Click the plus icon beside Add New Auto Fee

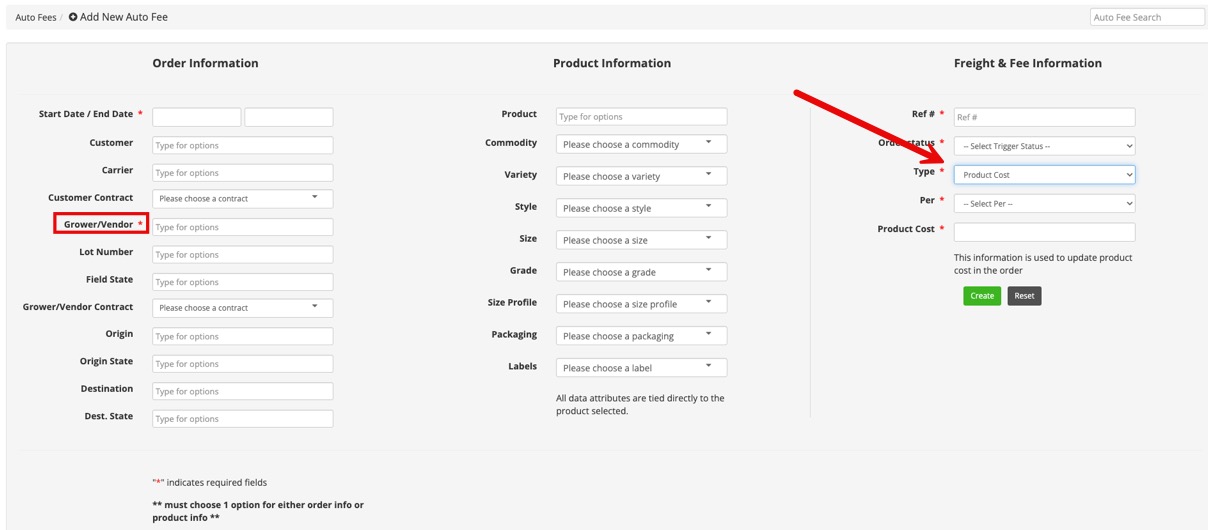[x=73, y=17]
